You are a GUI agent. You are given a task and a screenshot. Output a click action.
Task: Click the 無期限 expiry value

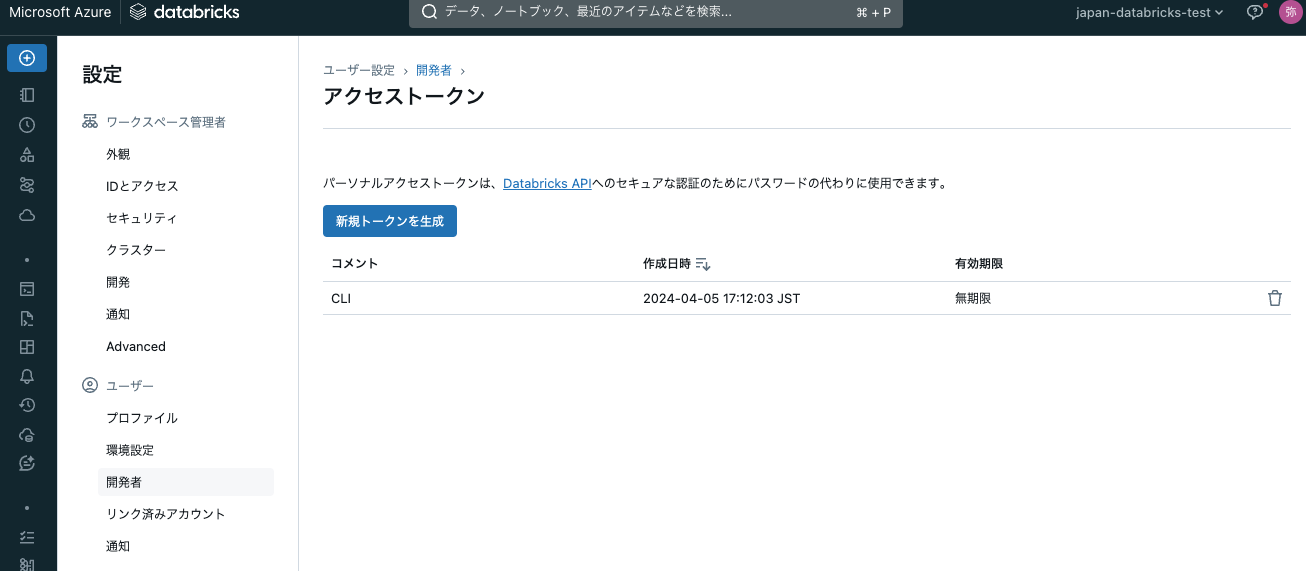pyautogui.click(x=973, y=298)
